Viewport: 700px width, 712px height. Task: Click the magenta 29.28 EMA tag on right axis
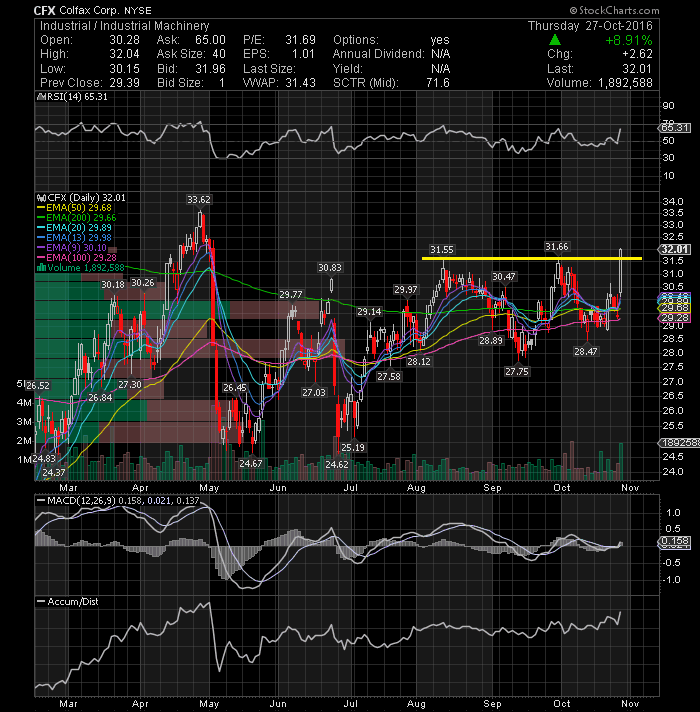click(x=675, y=318)
